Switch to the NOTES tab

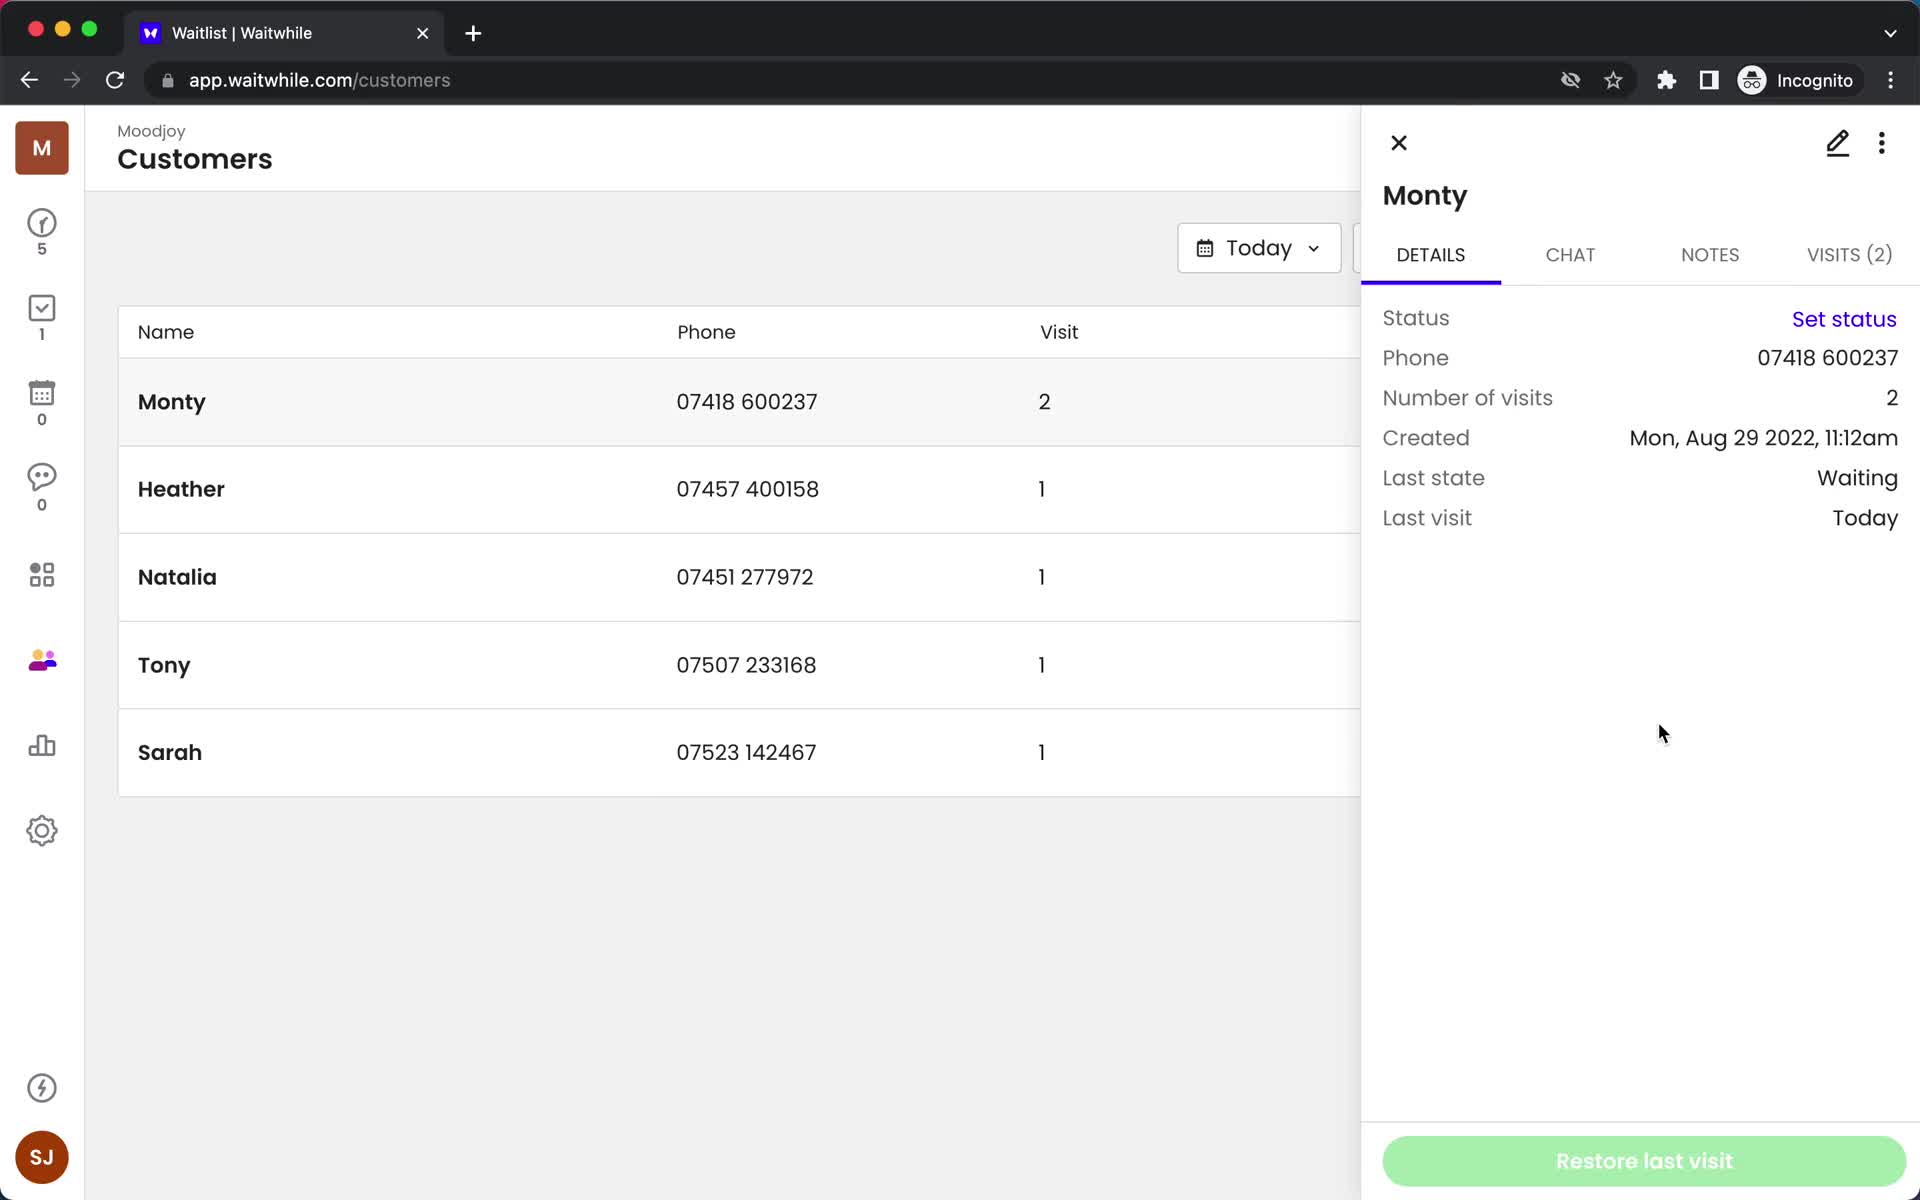[1710, 254]
